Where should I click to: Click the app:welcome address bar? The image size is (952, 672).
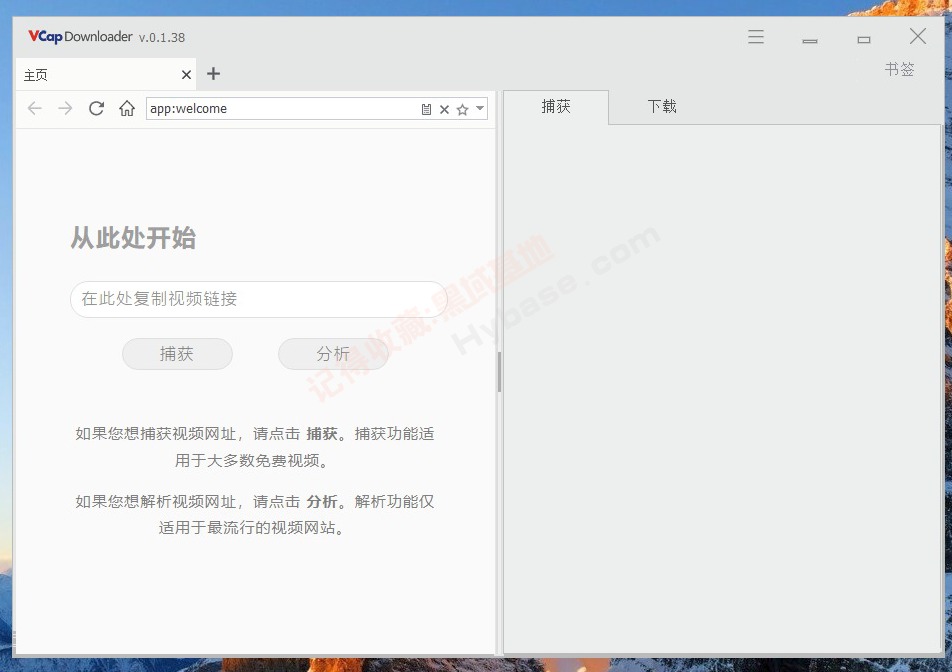click(280, 109)
